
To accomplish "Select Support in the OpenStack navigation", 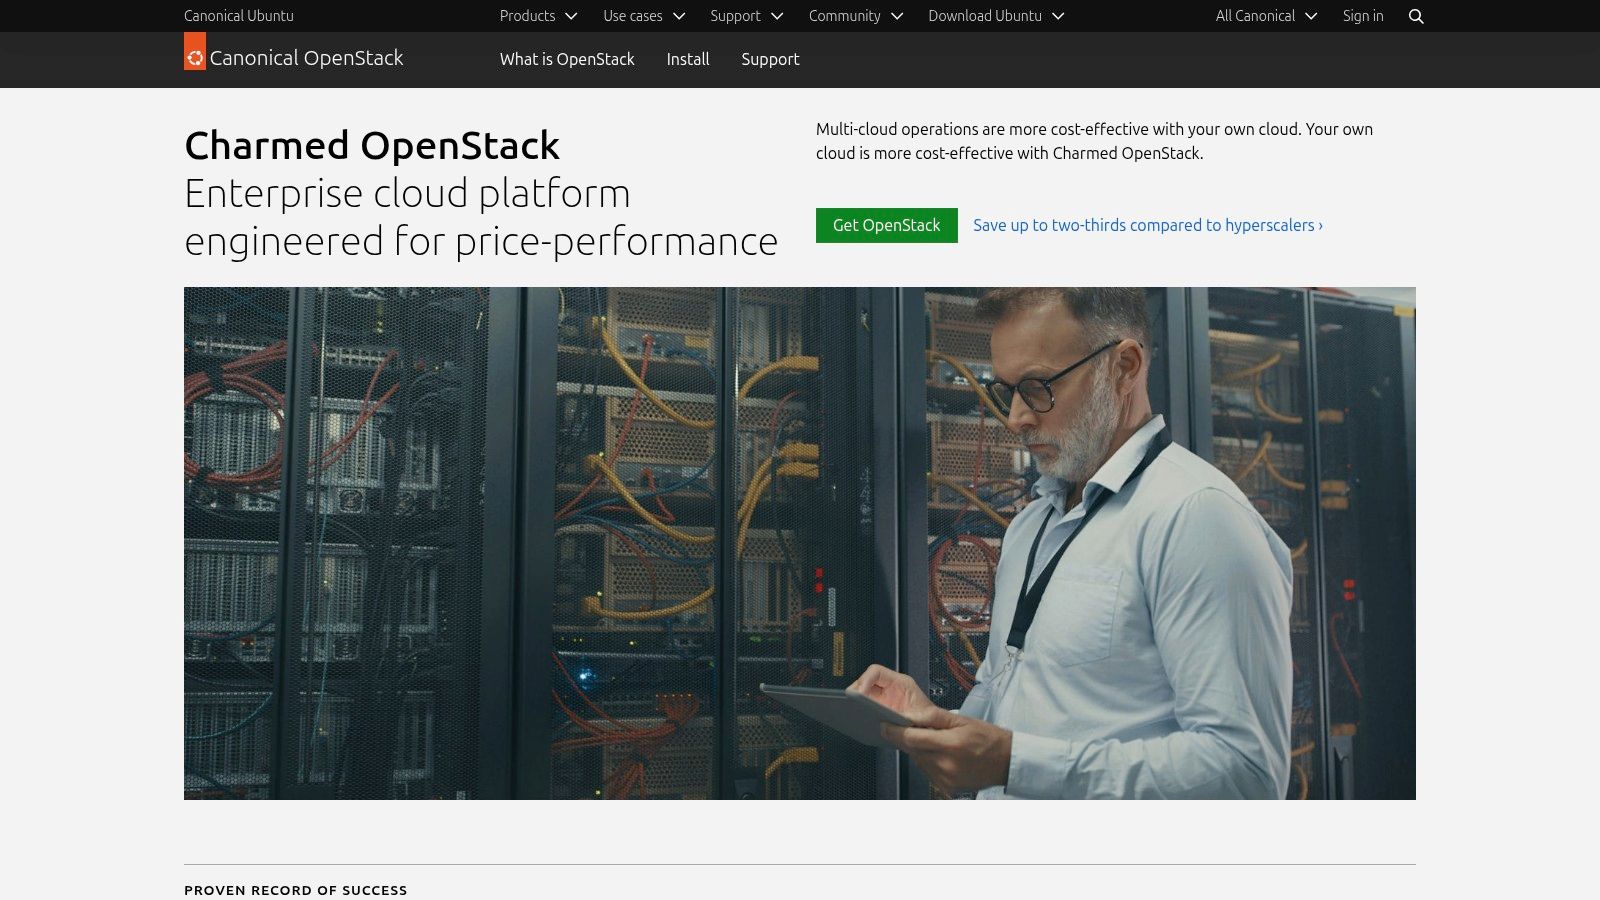I will [x=770, y=60].
